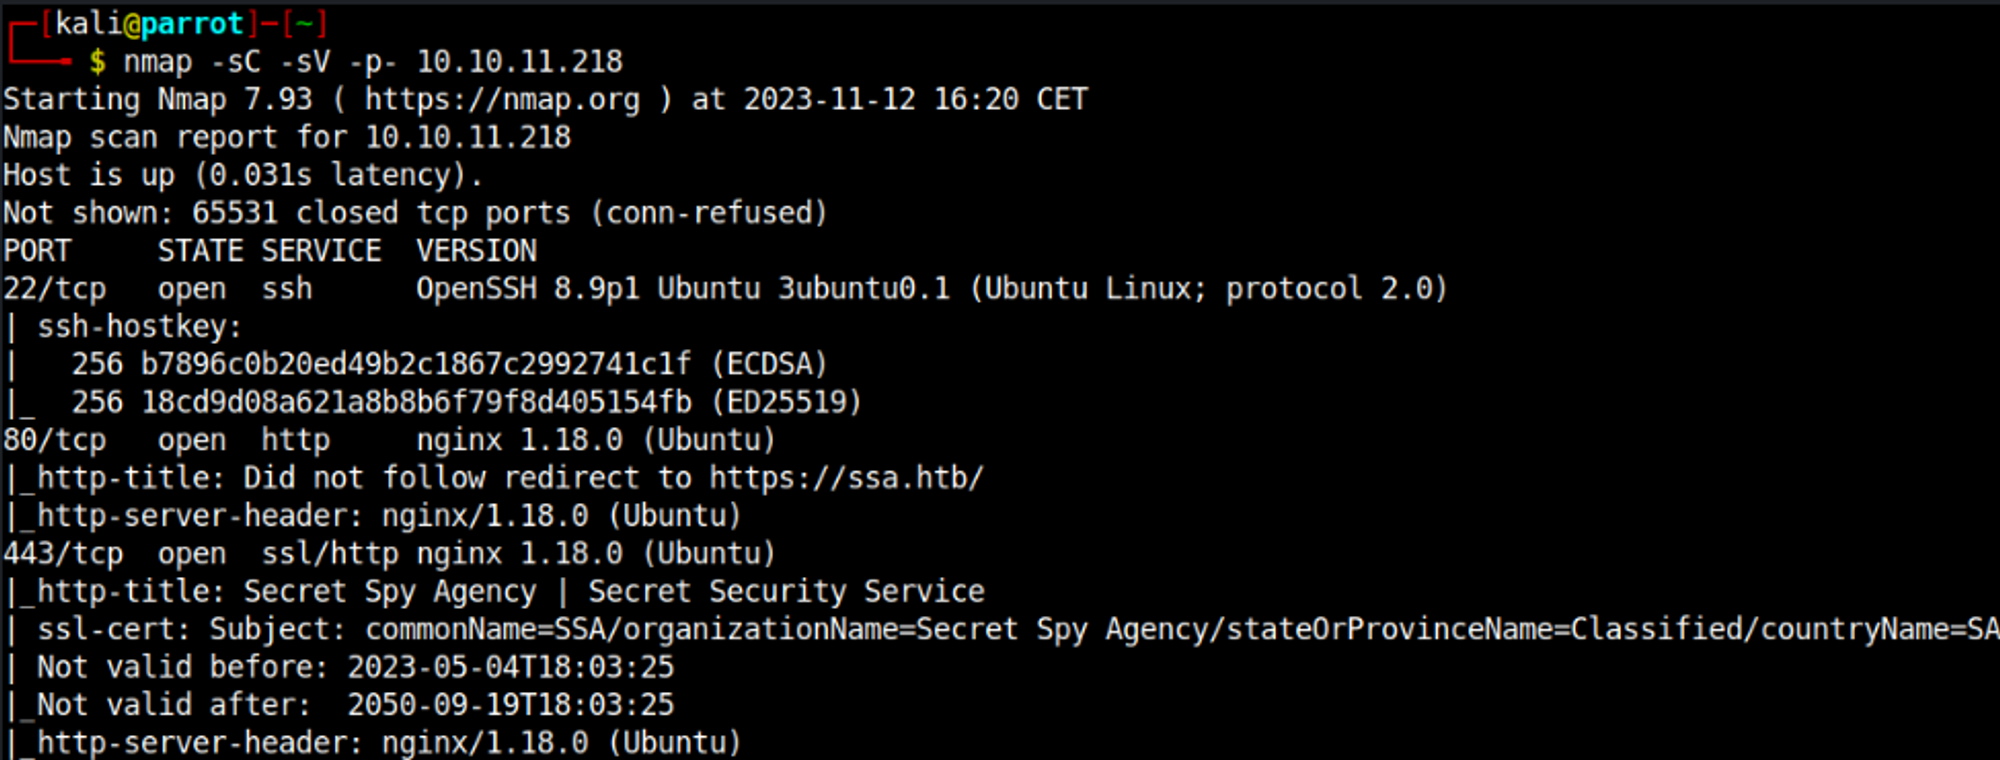
Task: Click the "SERVICE" column header
Action: (x=321, y=251)
